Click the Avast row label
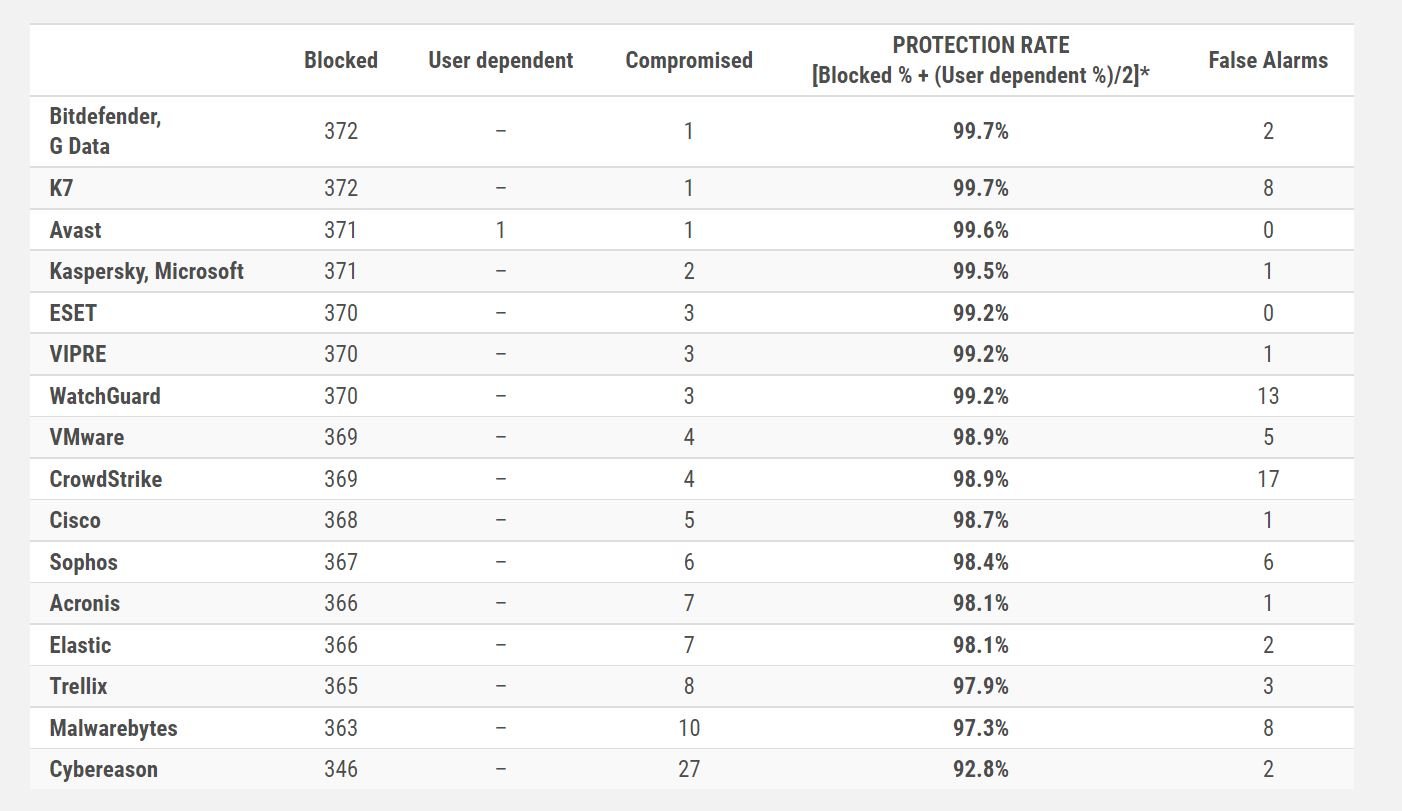 75,230
